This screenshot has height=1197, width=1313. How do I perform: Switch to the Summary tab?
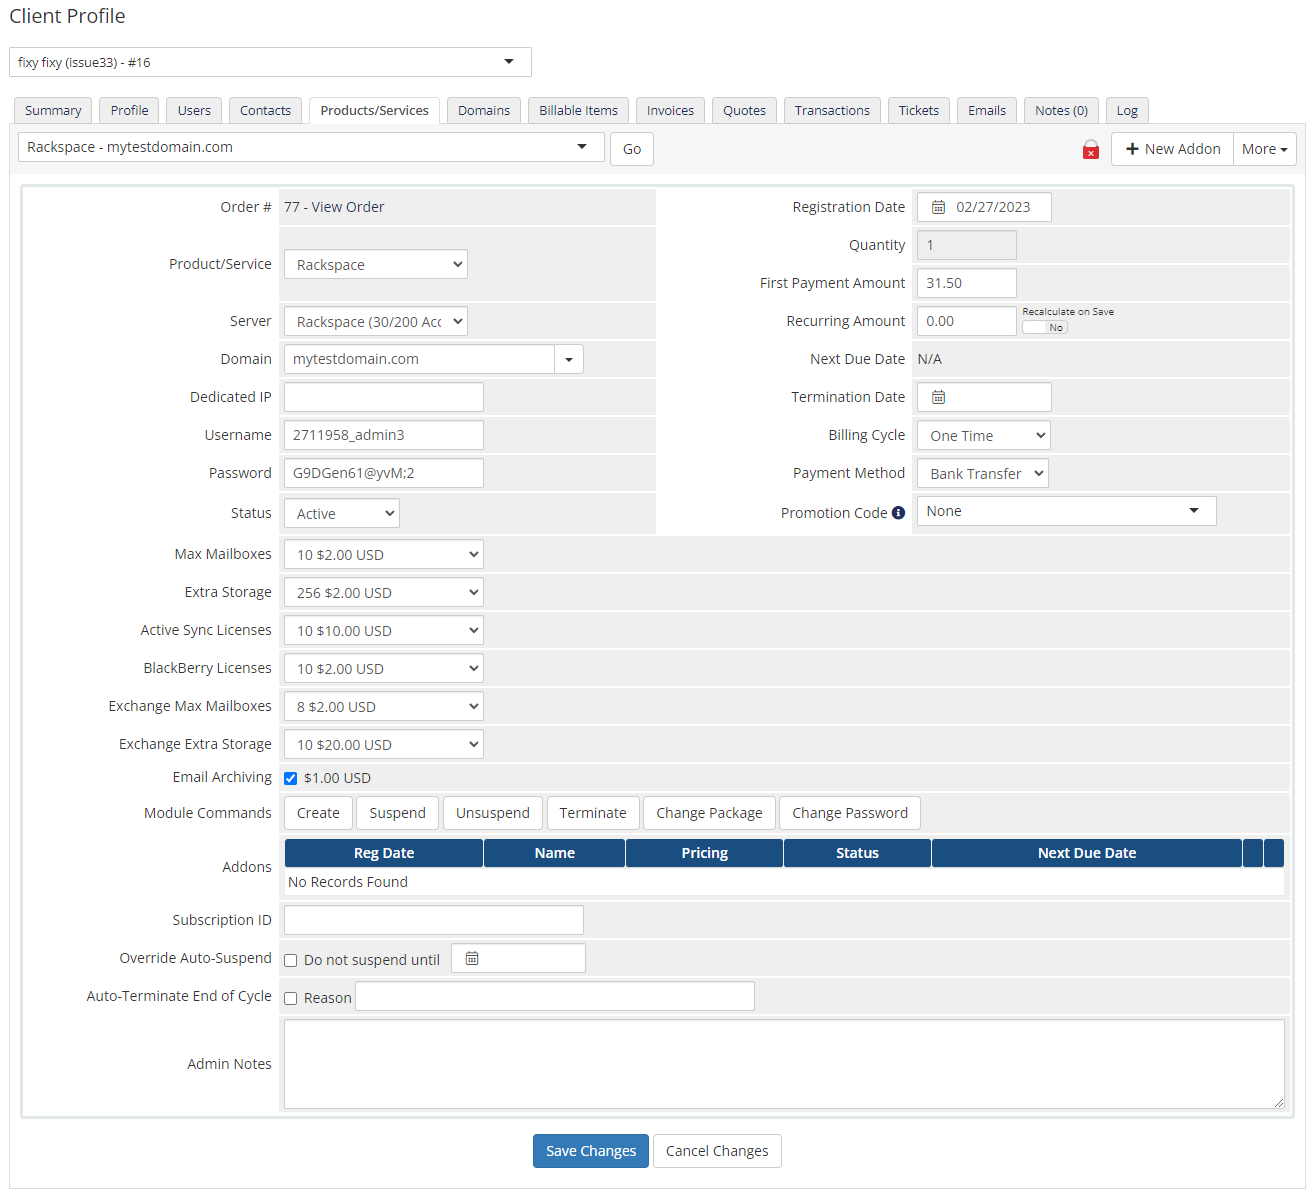point(53,110)
